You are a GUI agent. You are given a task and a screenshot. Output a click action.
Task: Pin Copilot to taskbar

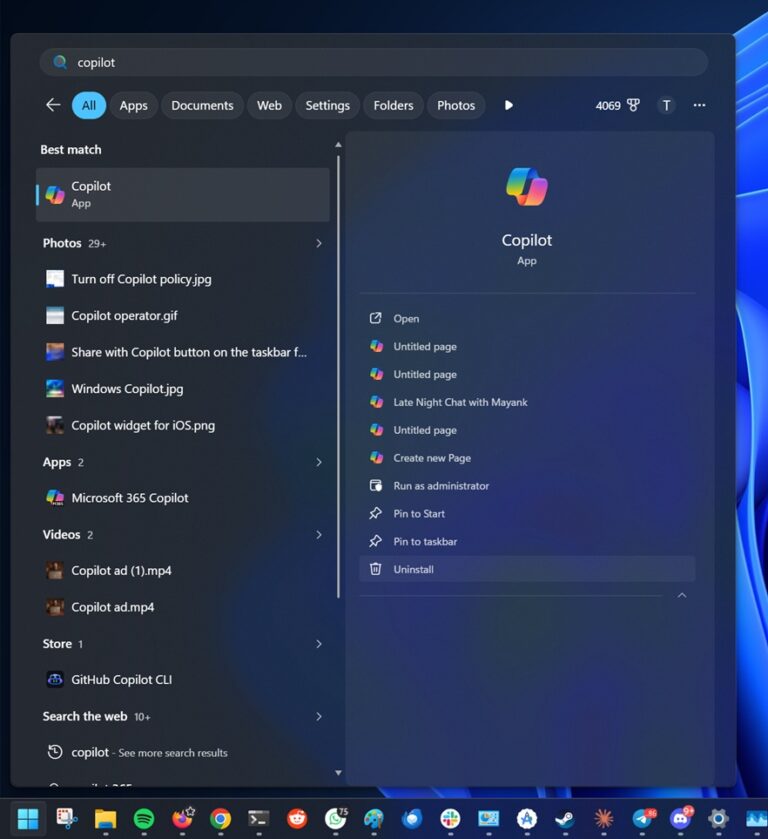pyautogui.click(x=527, y=541)
